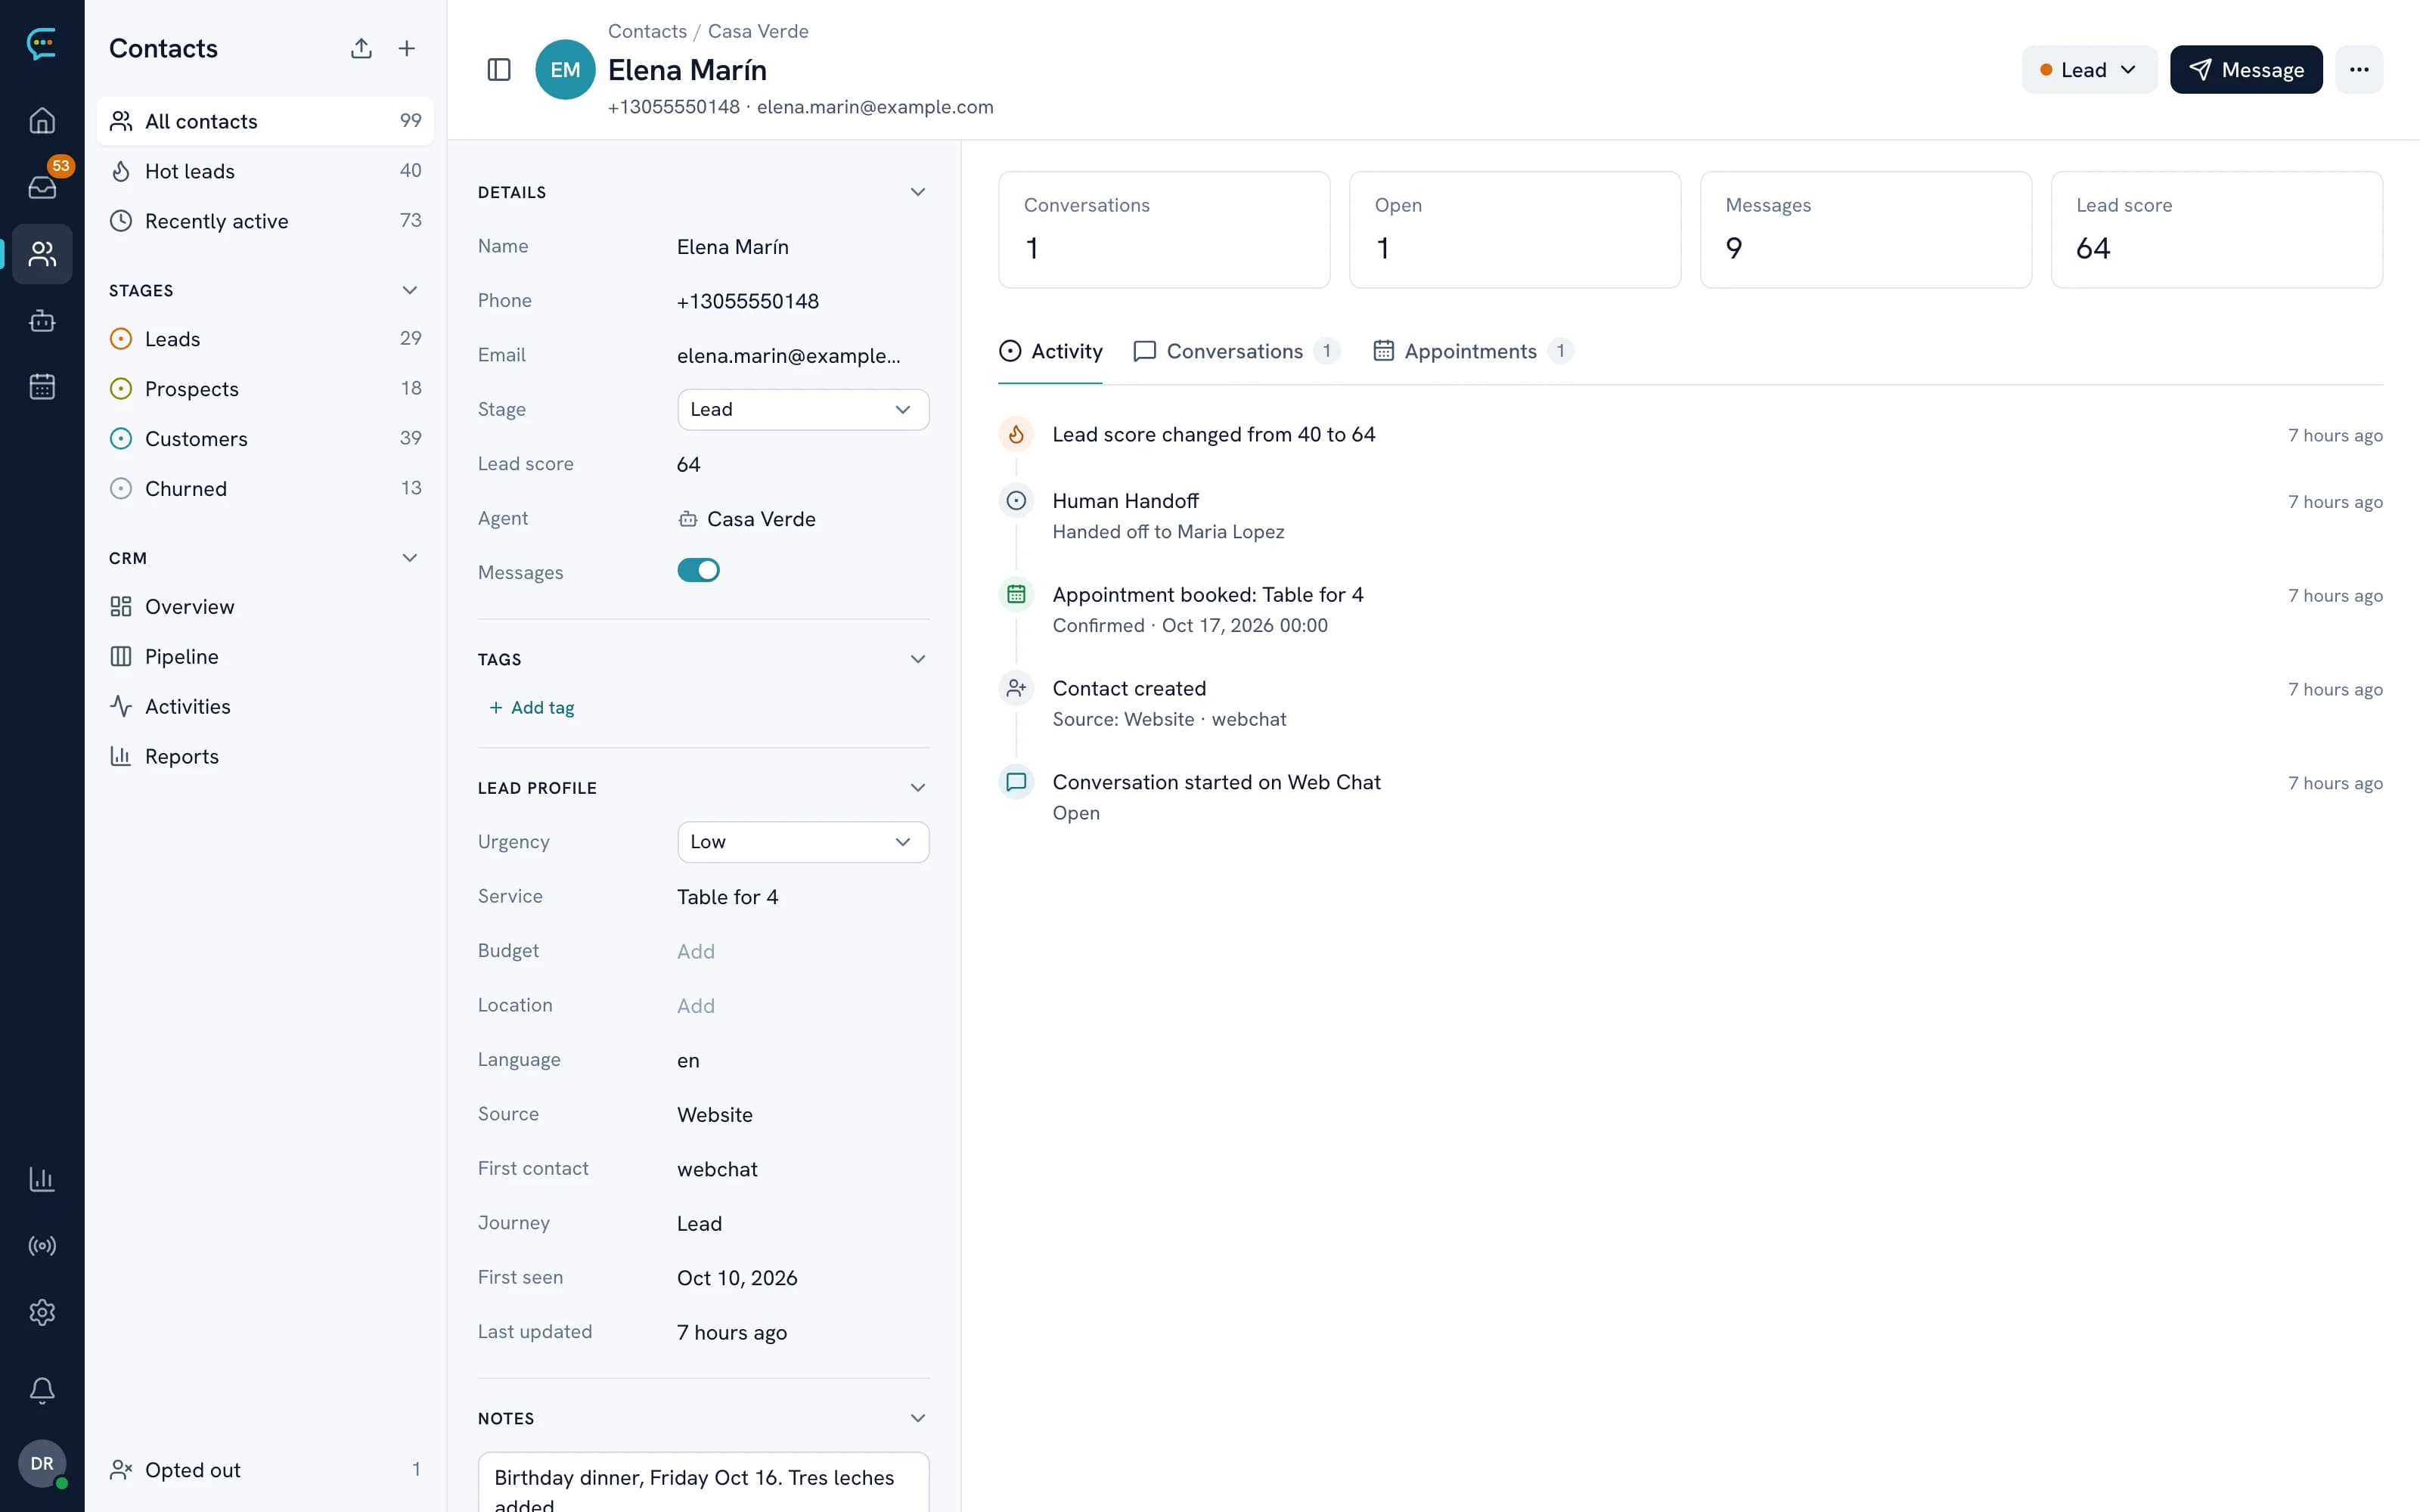Switch to the Appointments tab
Image resolution: width=2420 pixels, height=1512 pixels.
(x=1472, y=351)
